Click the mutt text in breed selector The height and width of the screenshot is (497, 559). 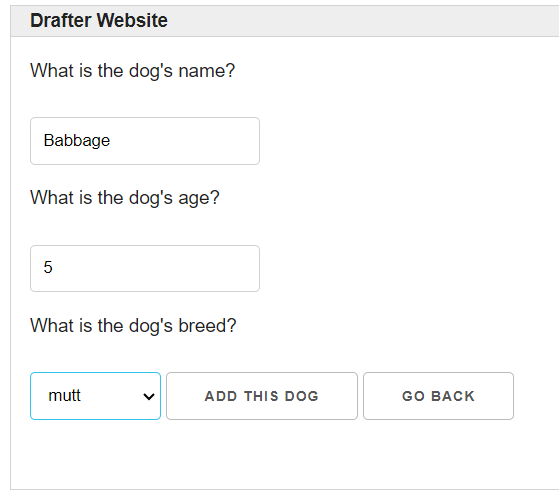click(65, 396)
